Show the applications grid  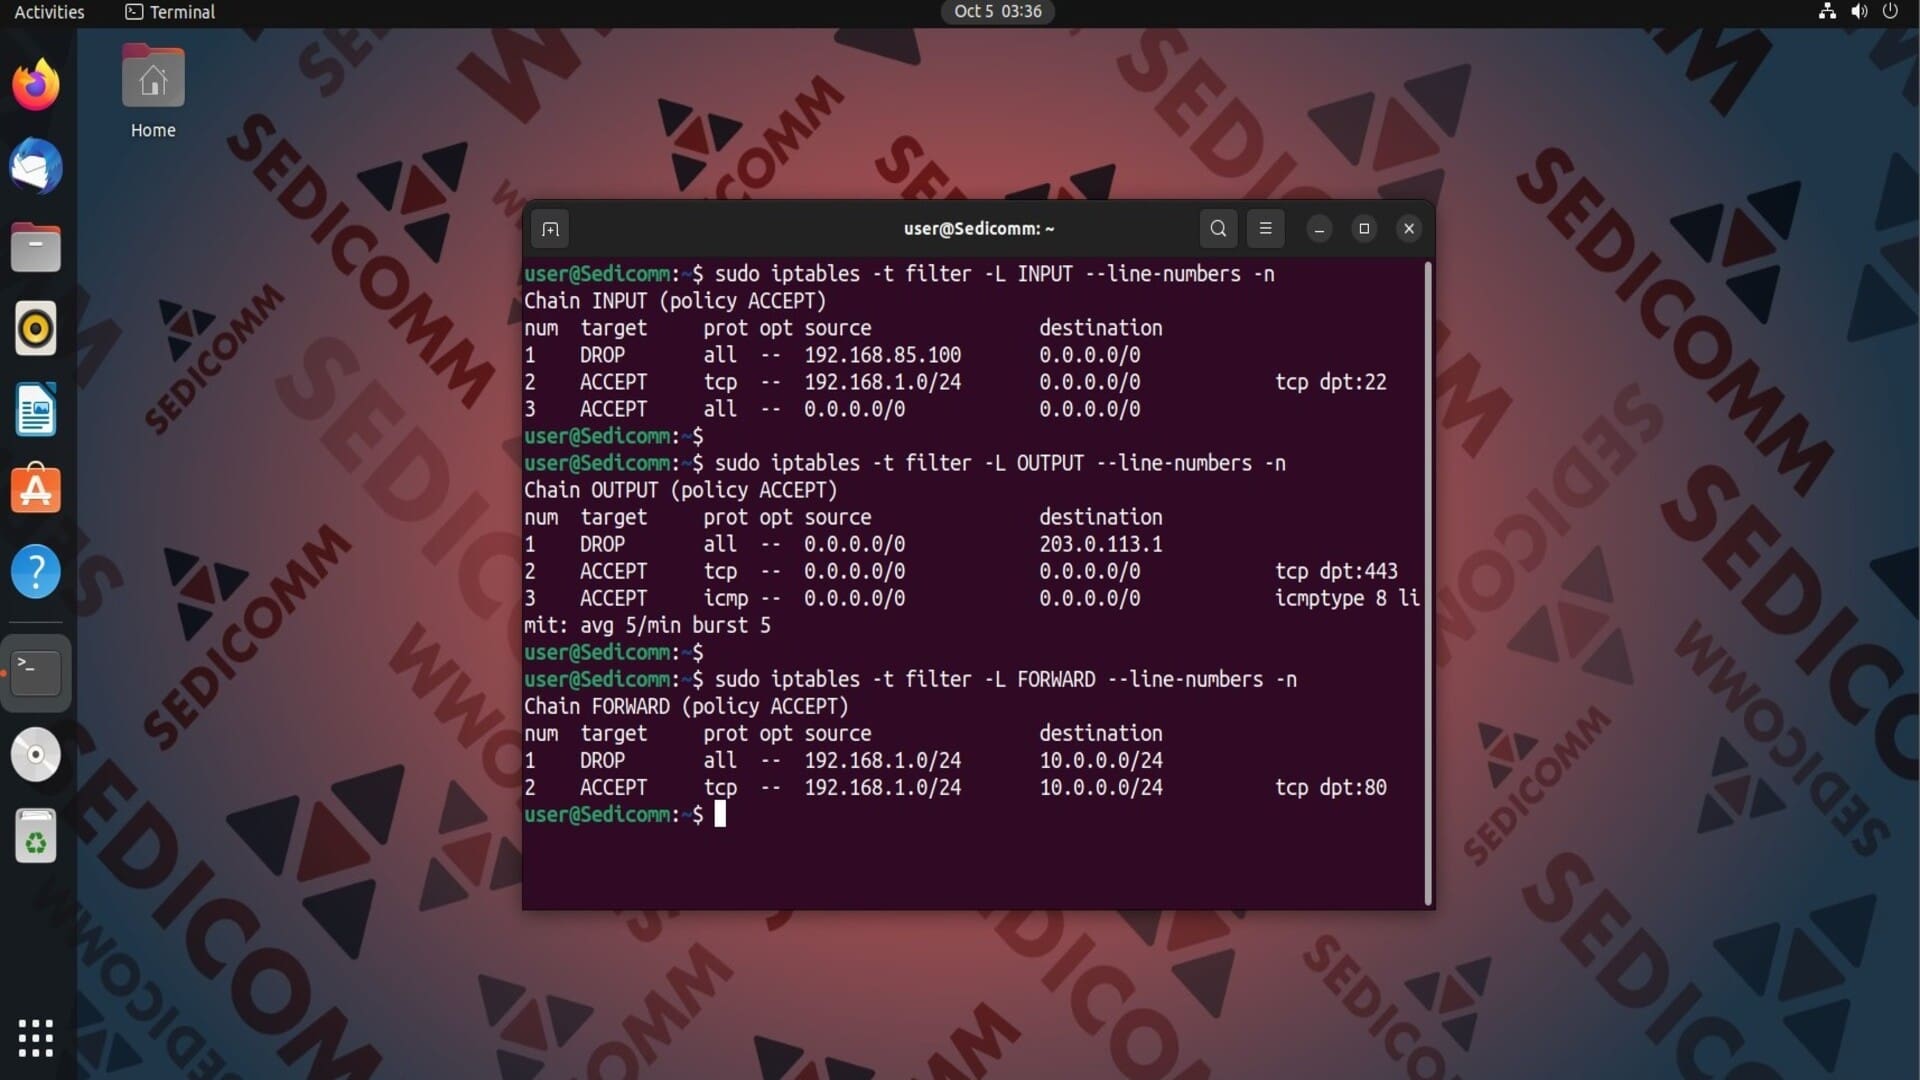click(36, 1038)
